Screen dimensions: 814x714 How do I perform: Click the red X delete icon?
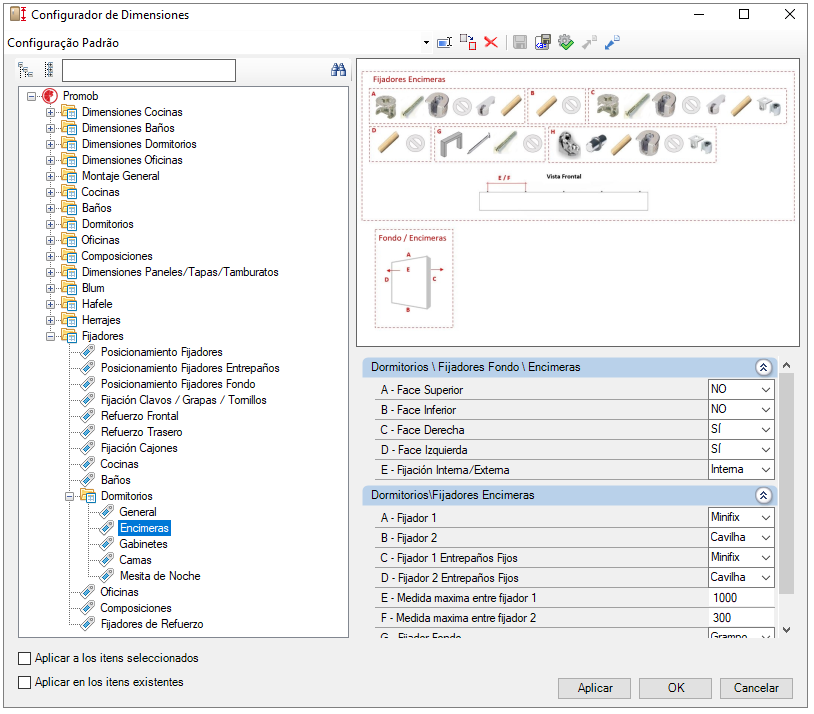pyautogui.click(x=491, y=42)
